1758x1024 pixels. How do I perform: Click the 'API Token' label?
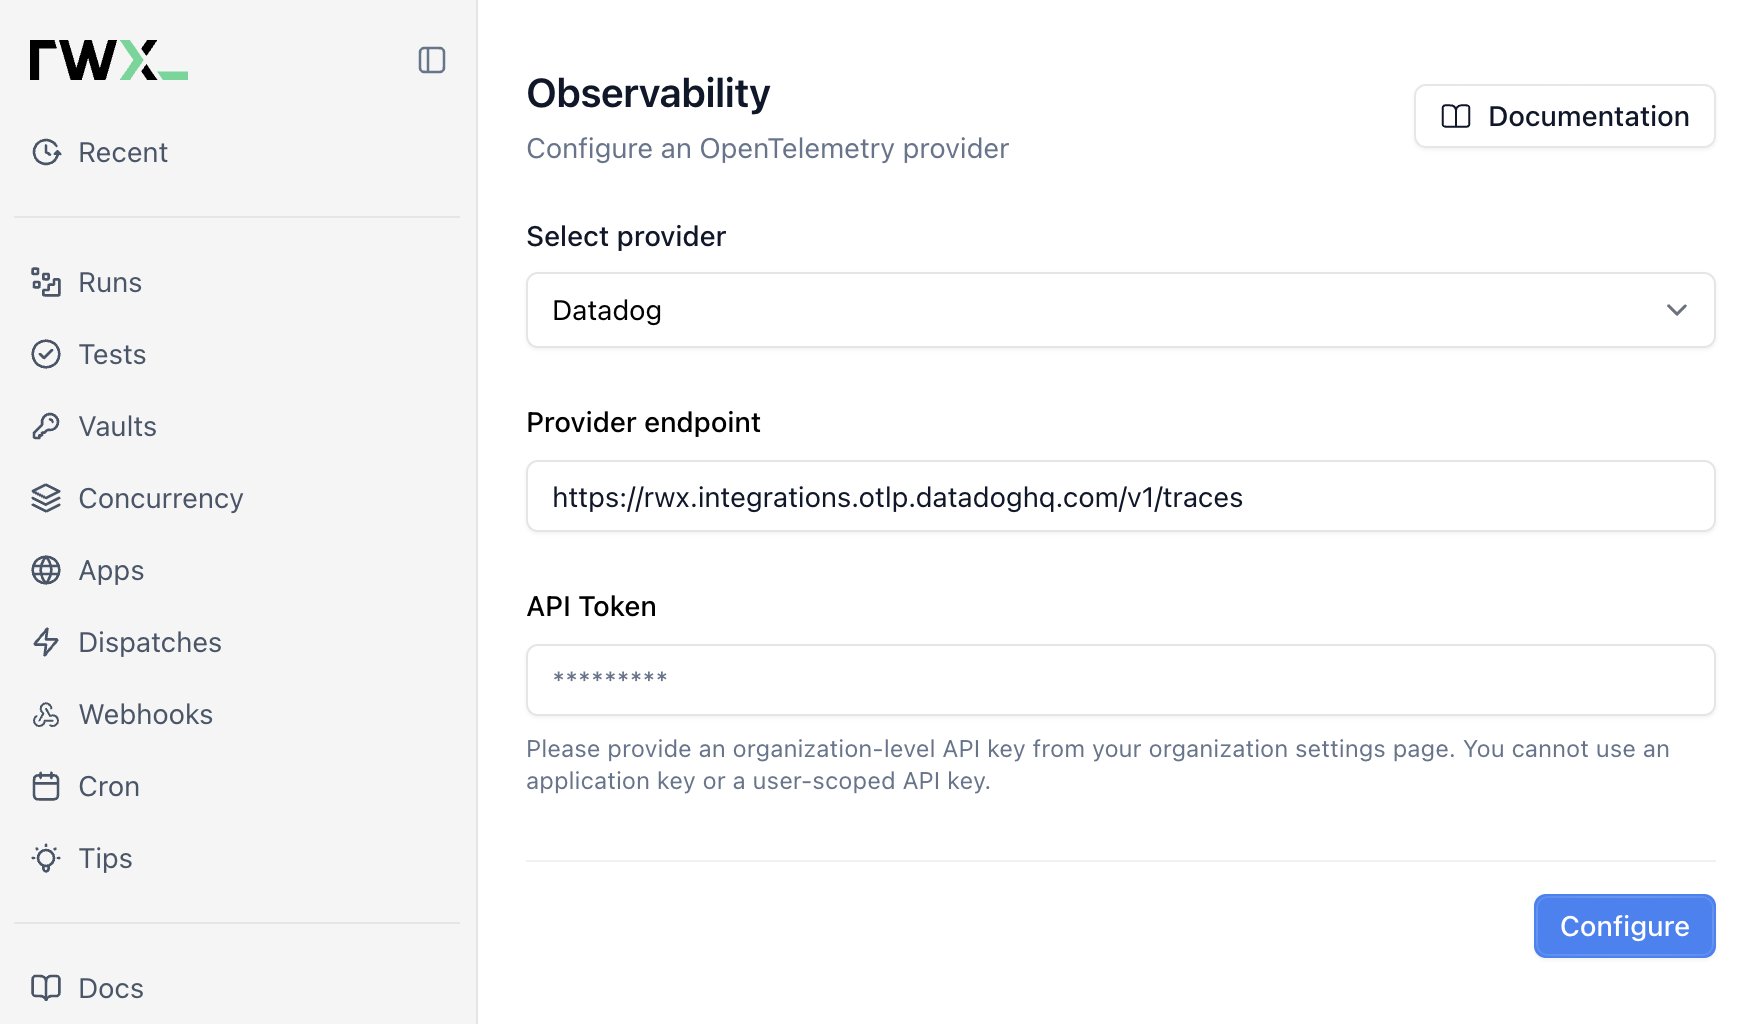pyautogui.click(x=591, y=606)
